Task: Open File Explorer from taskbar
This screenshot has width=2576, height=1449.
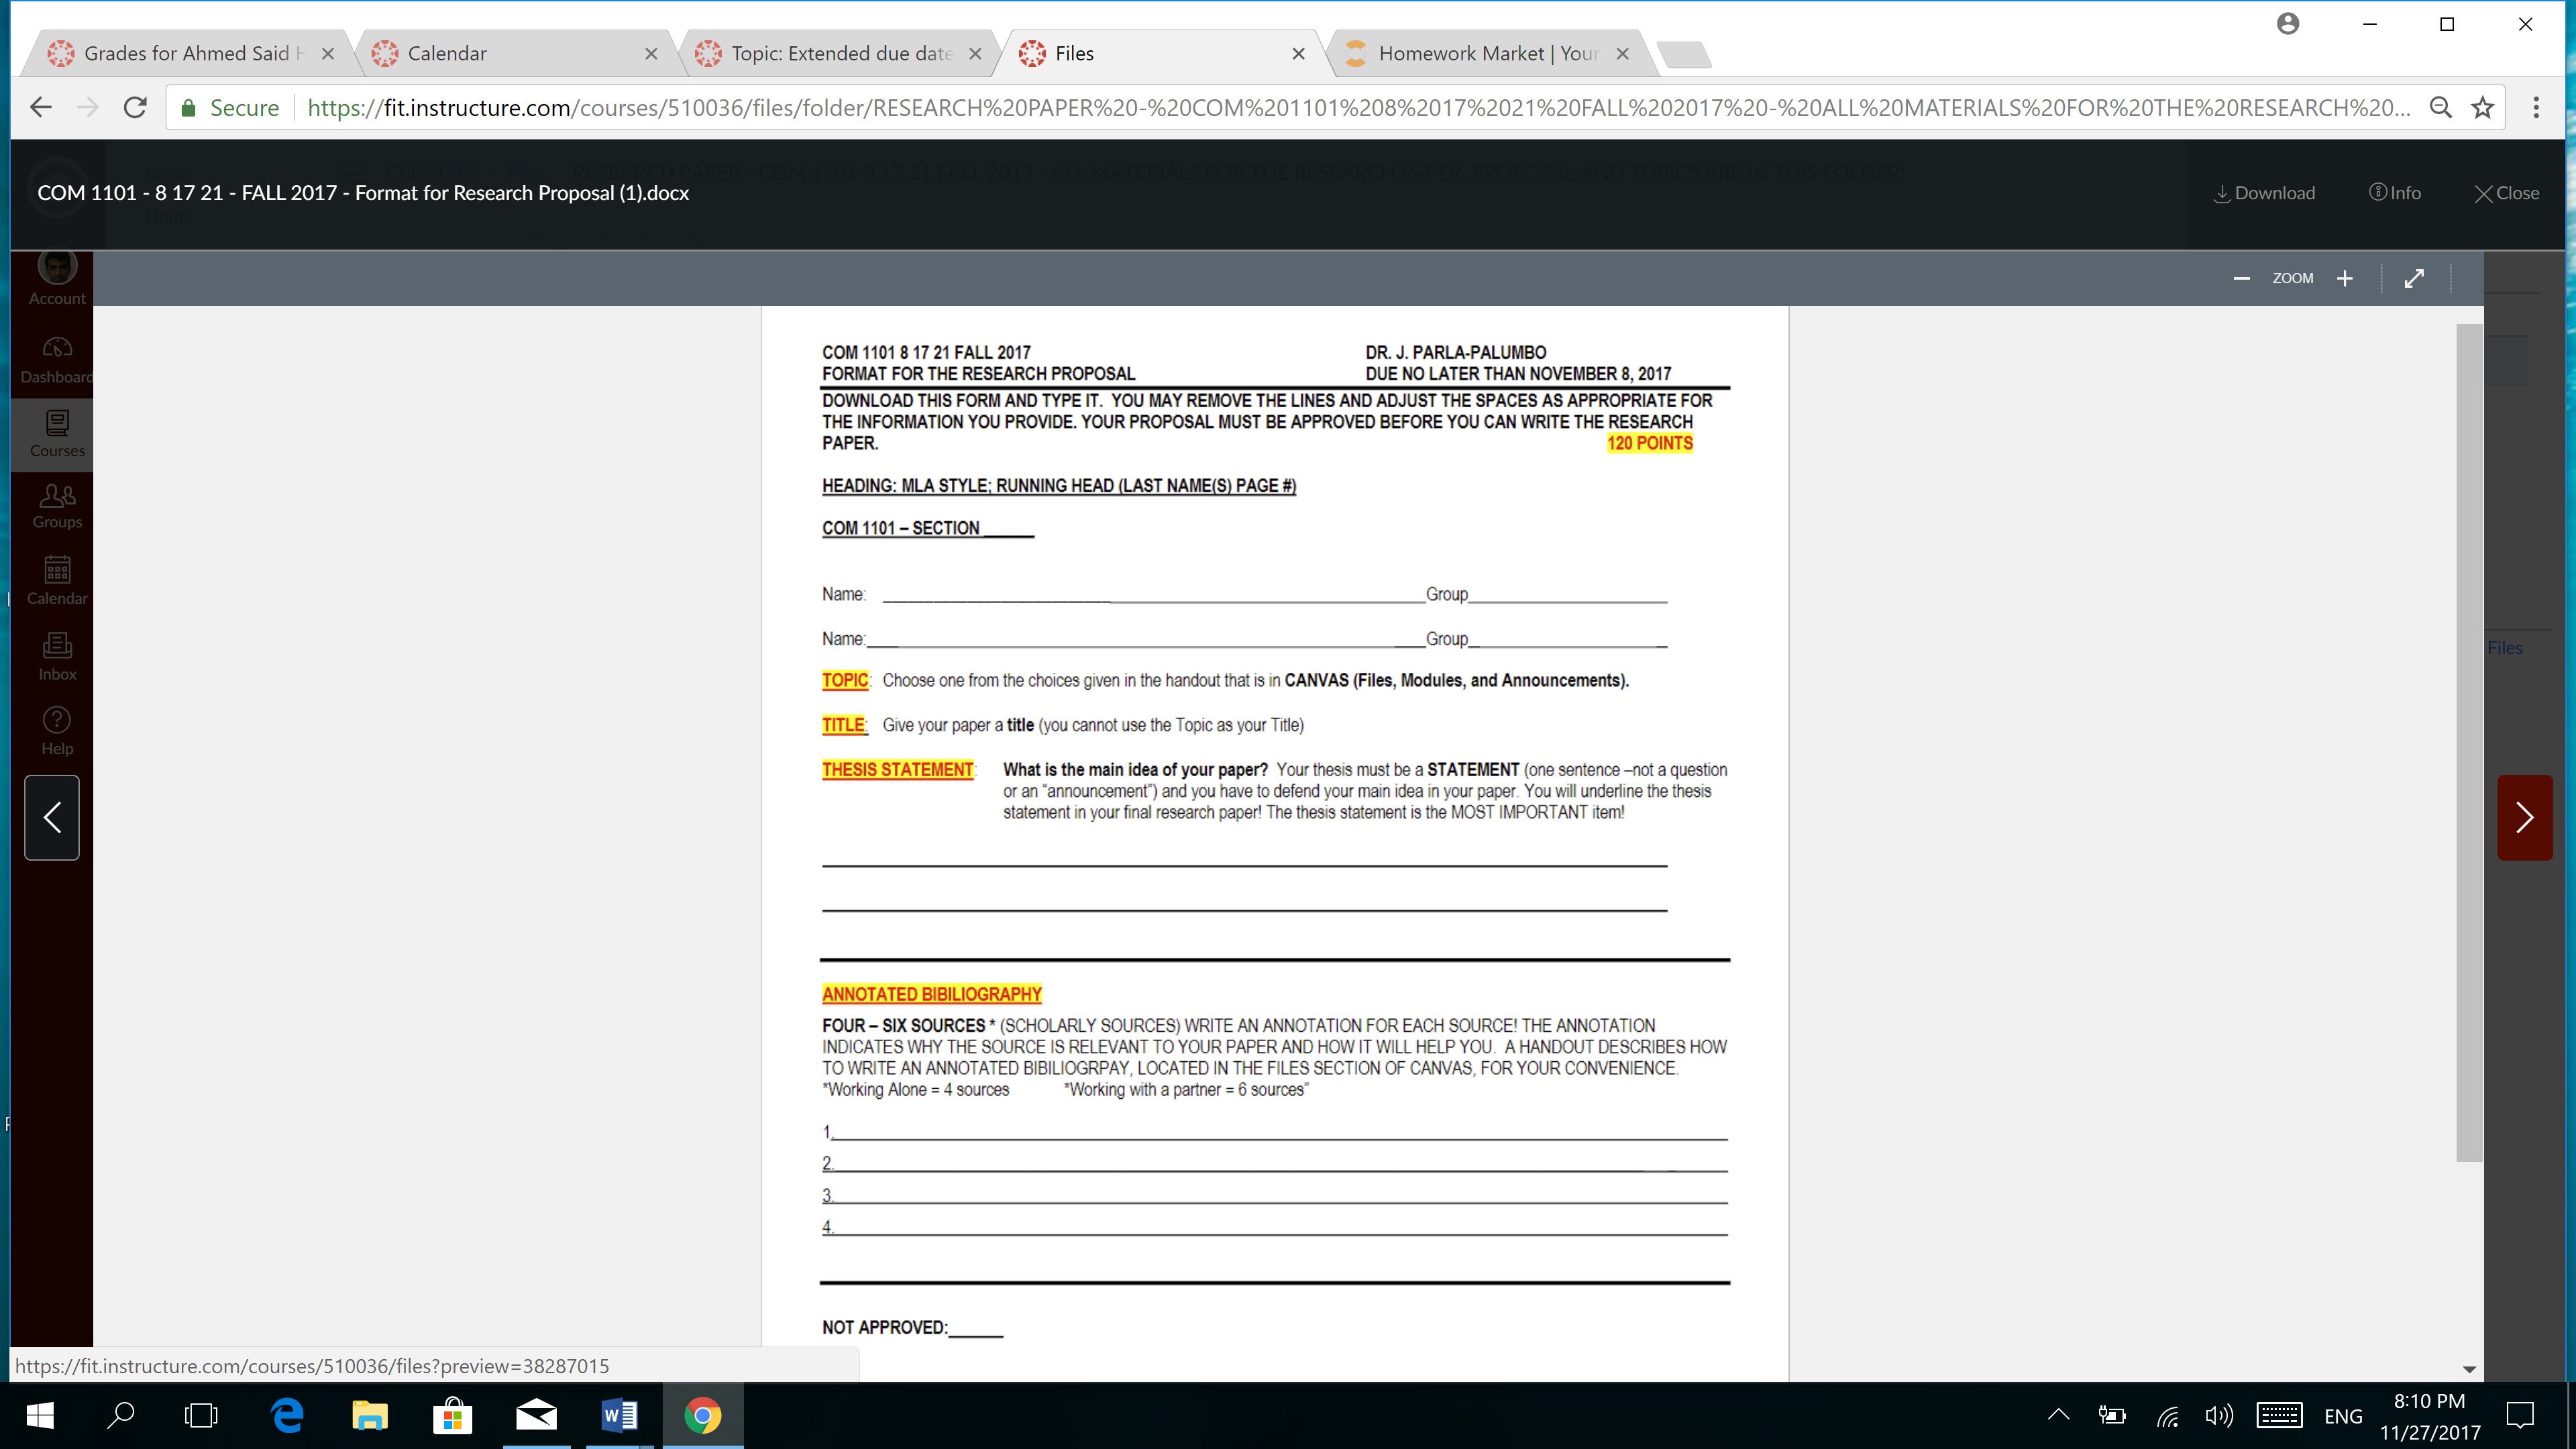Action: pyautogui.click(x=370, y=1415)
